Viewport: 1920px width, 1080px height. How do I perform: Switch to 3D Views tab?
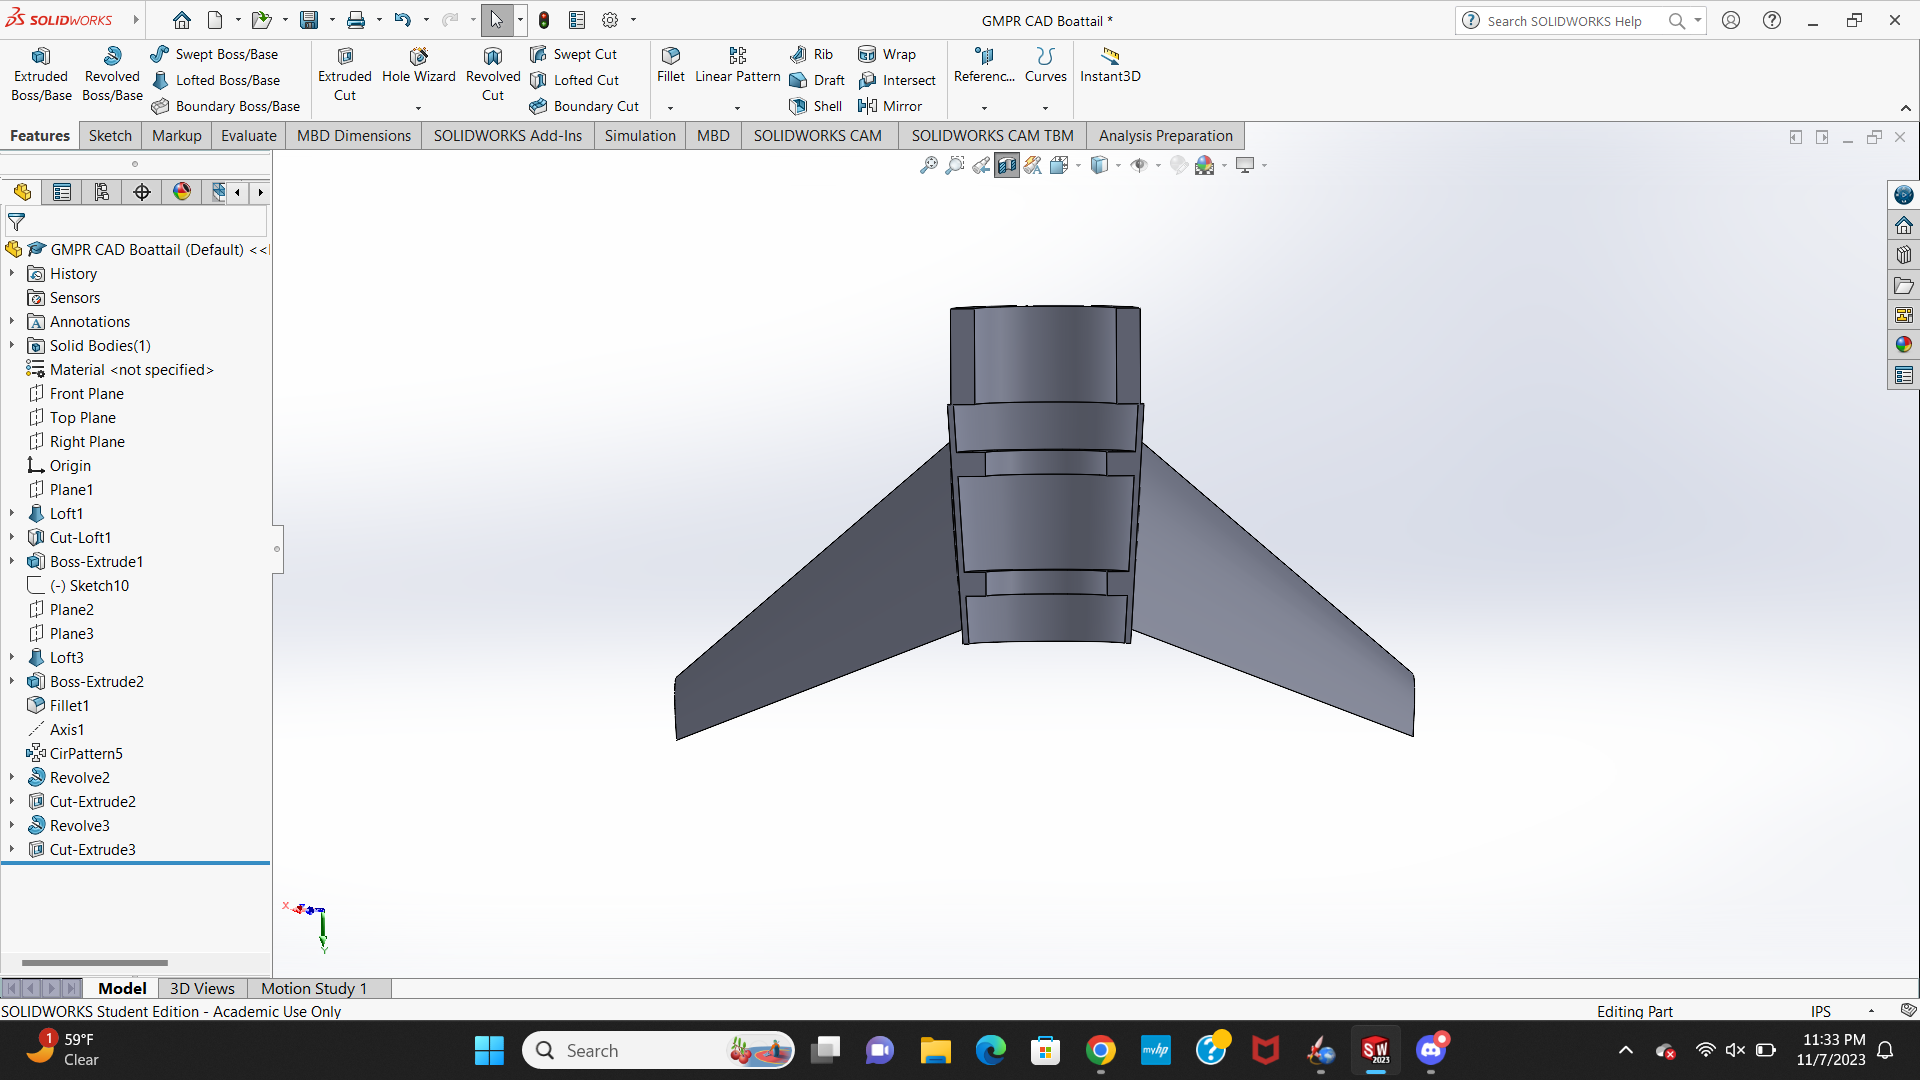click(x=202, y=988)
